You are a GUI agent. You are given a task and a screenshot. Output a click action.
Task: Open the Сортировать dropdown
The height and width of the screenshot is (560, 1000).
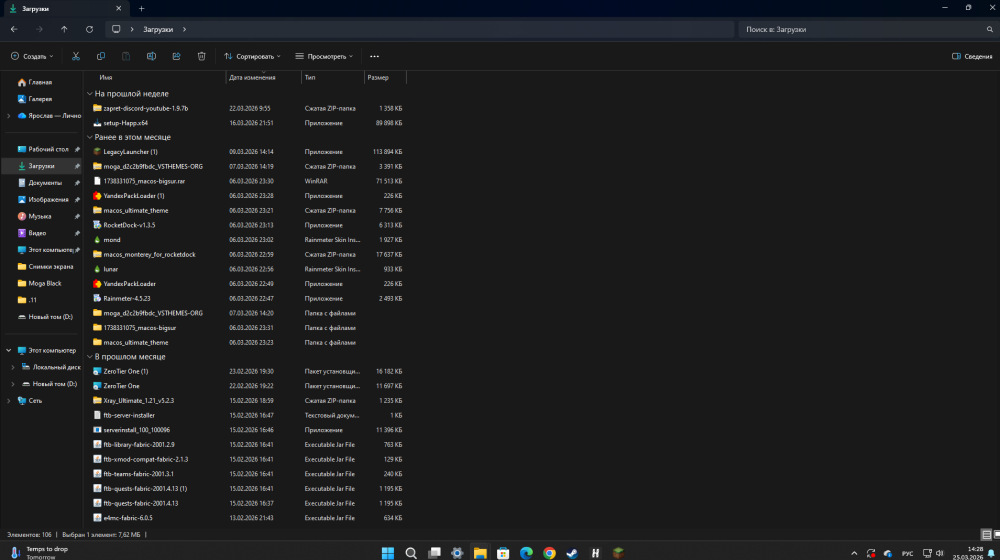(253, 56)
